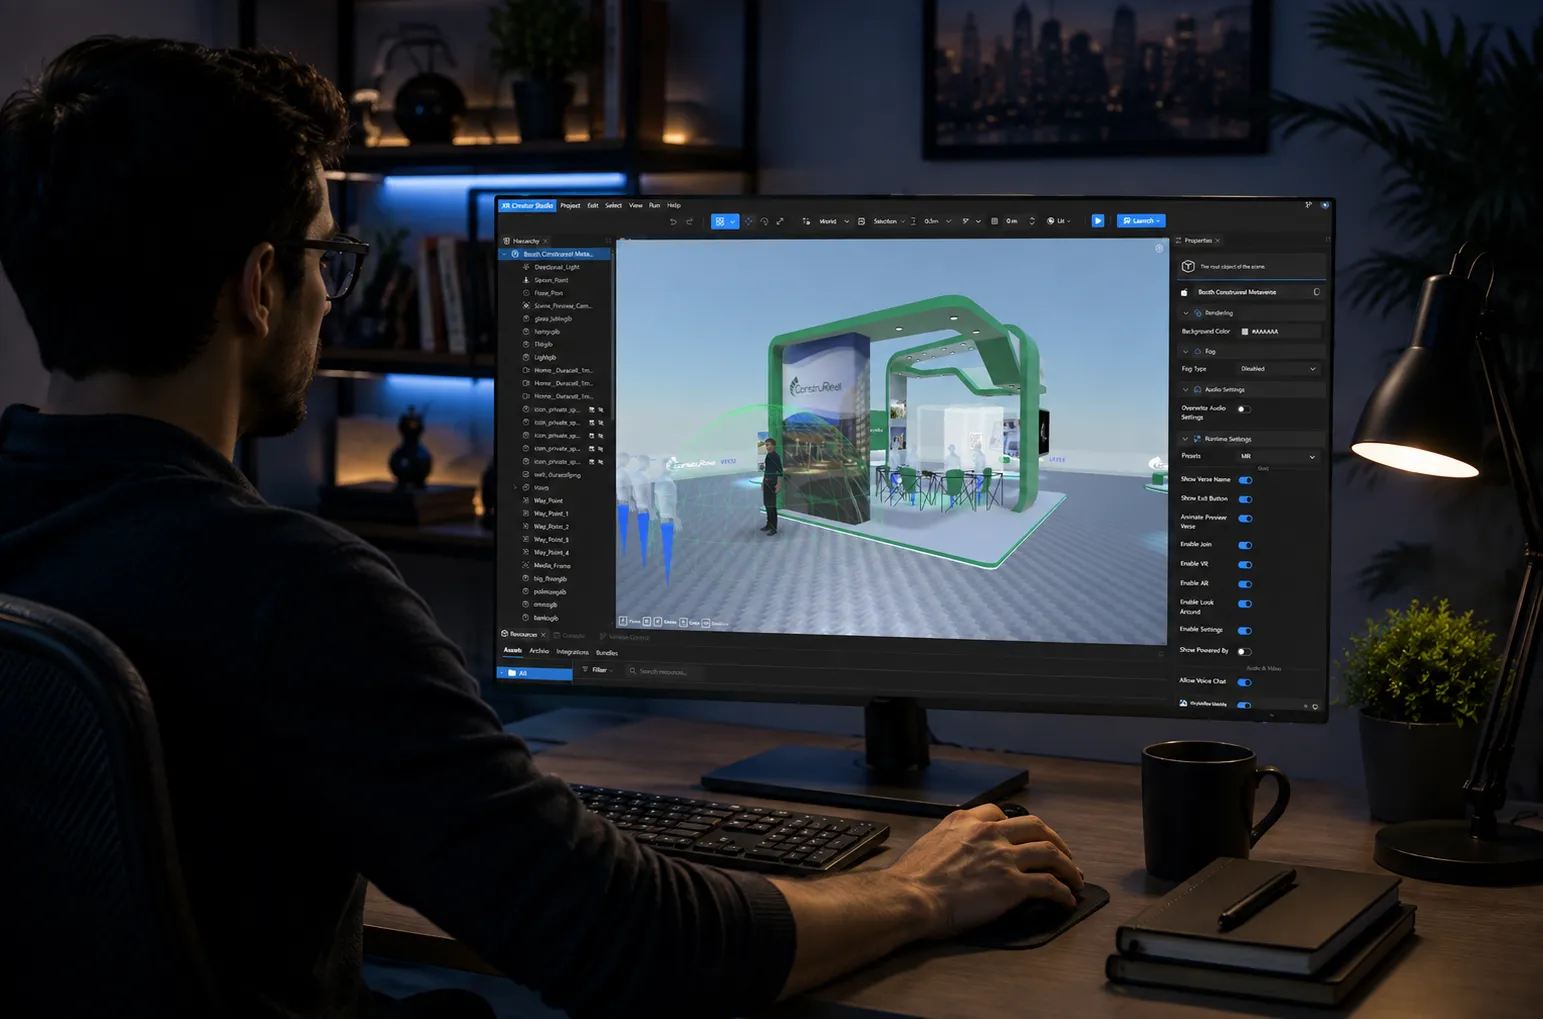The width and height of the screenshot is (1543, 1019).
Task: Toggle Show Exit Button switch
Action: coord(1245,499)
